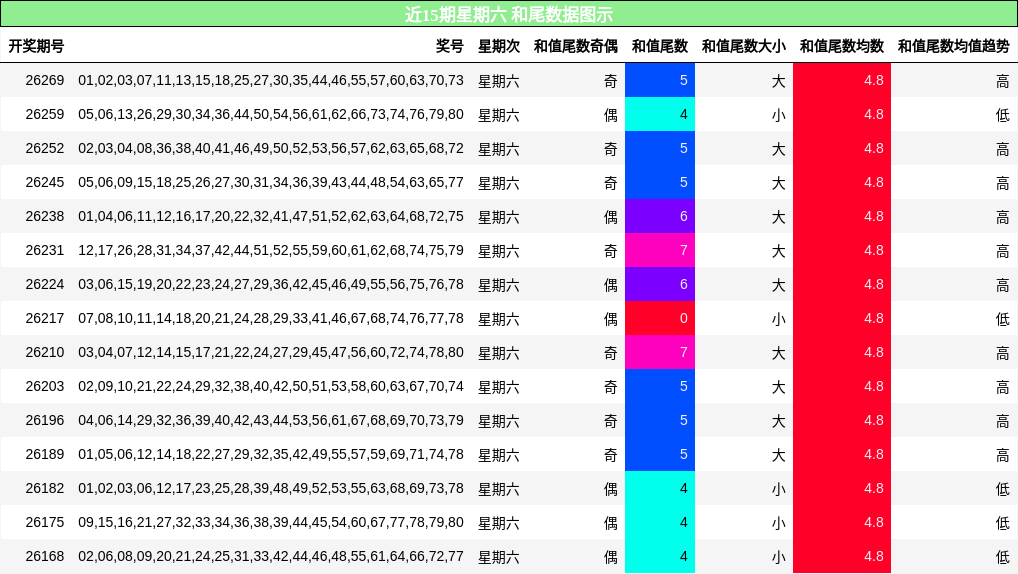Screen dimensions: 1018x574
Task: Click issue number 26182
Action: coord(45,488)
